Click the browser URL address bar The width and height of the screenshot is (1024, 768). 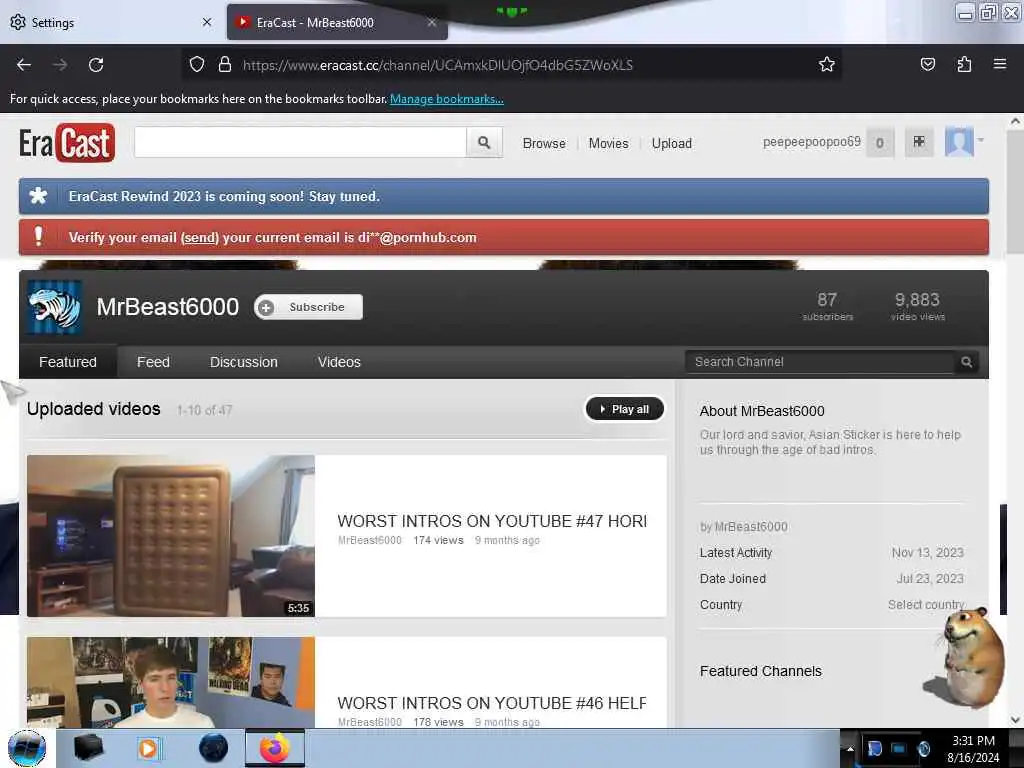tap(509, 65)
